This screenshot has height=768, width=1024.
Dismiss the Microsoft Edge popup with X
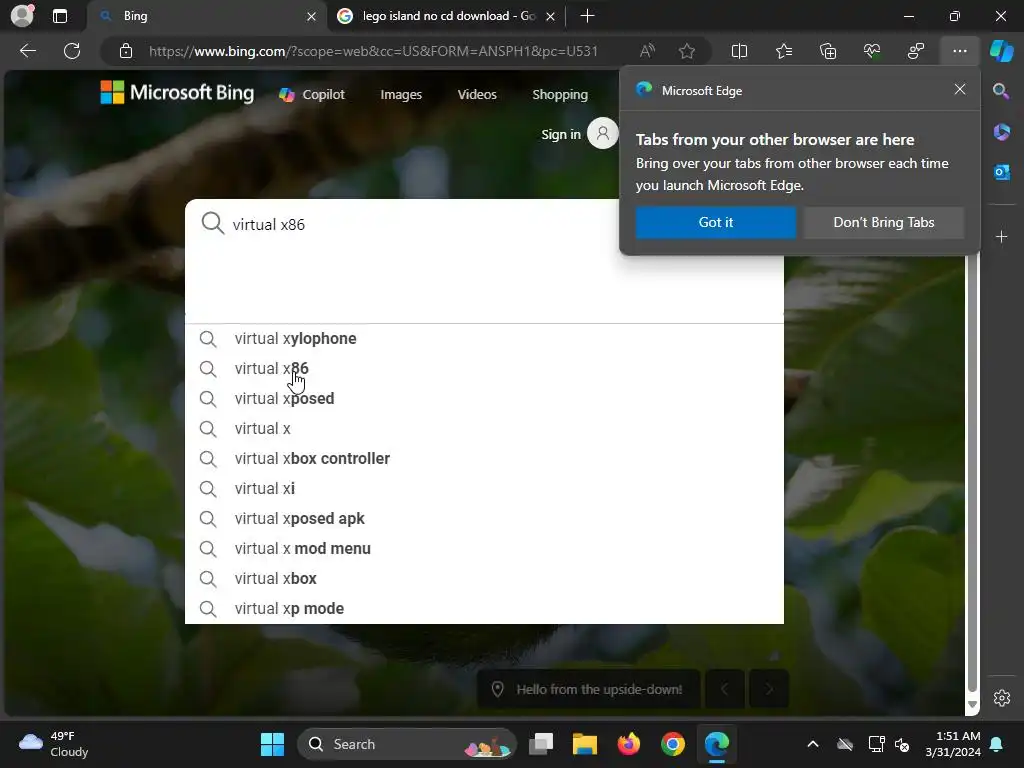click(x=959, y=89)
